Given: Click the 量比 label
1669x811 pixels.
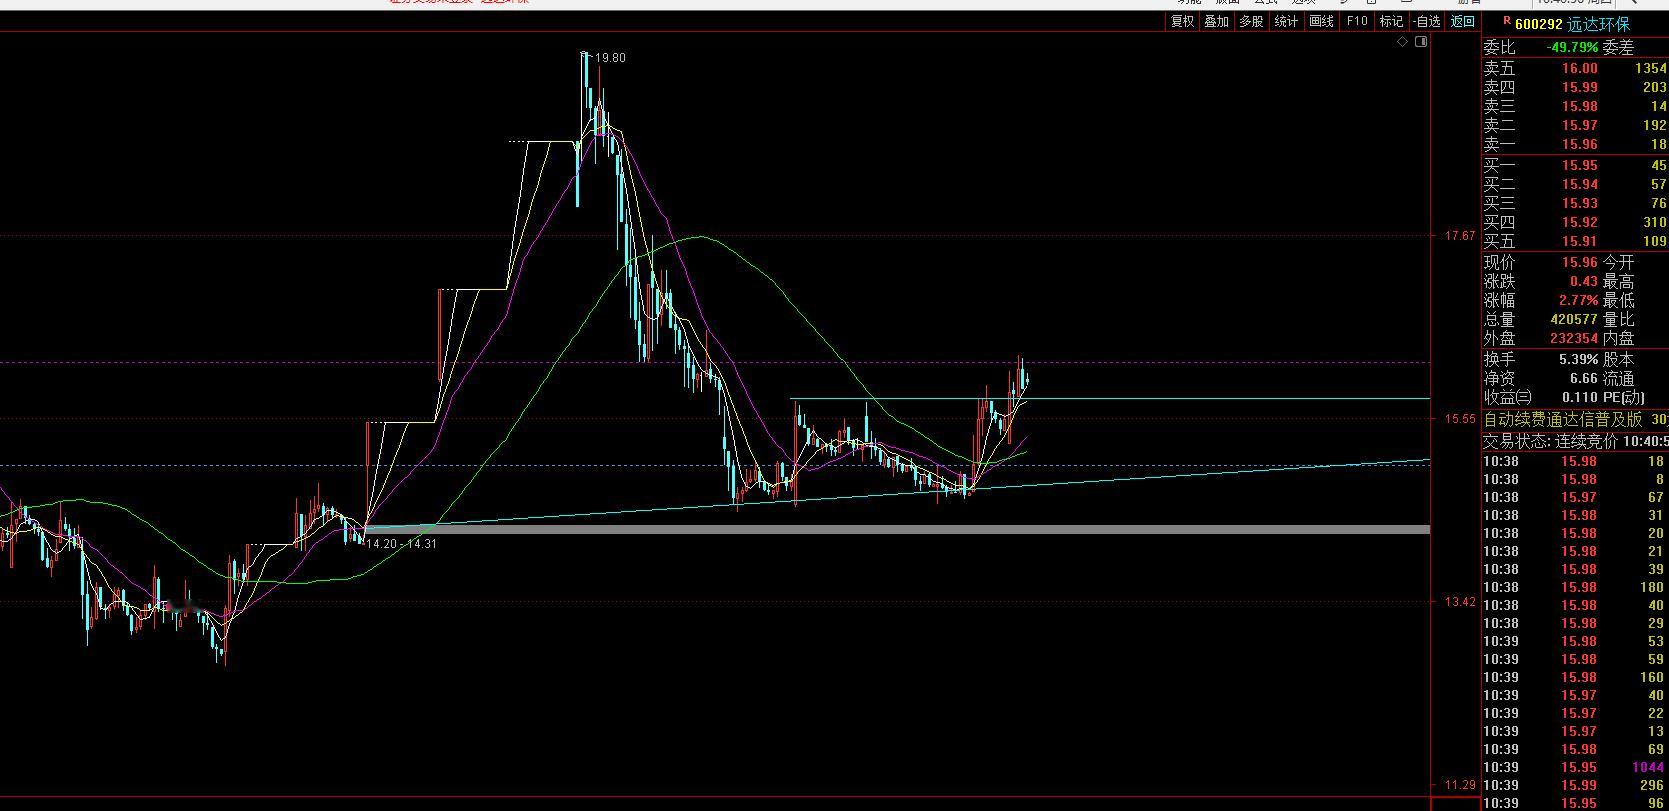Looking at the screenshot, I should tap(1618, 319).
